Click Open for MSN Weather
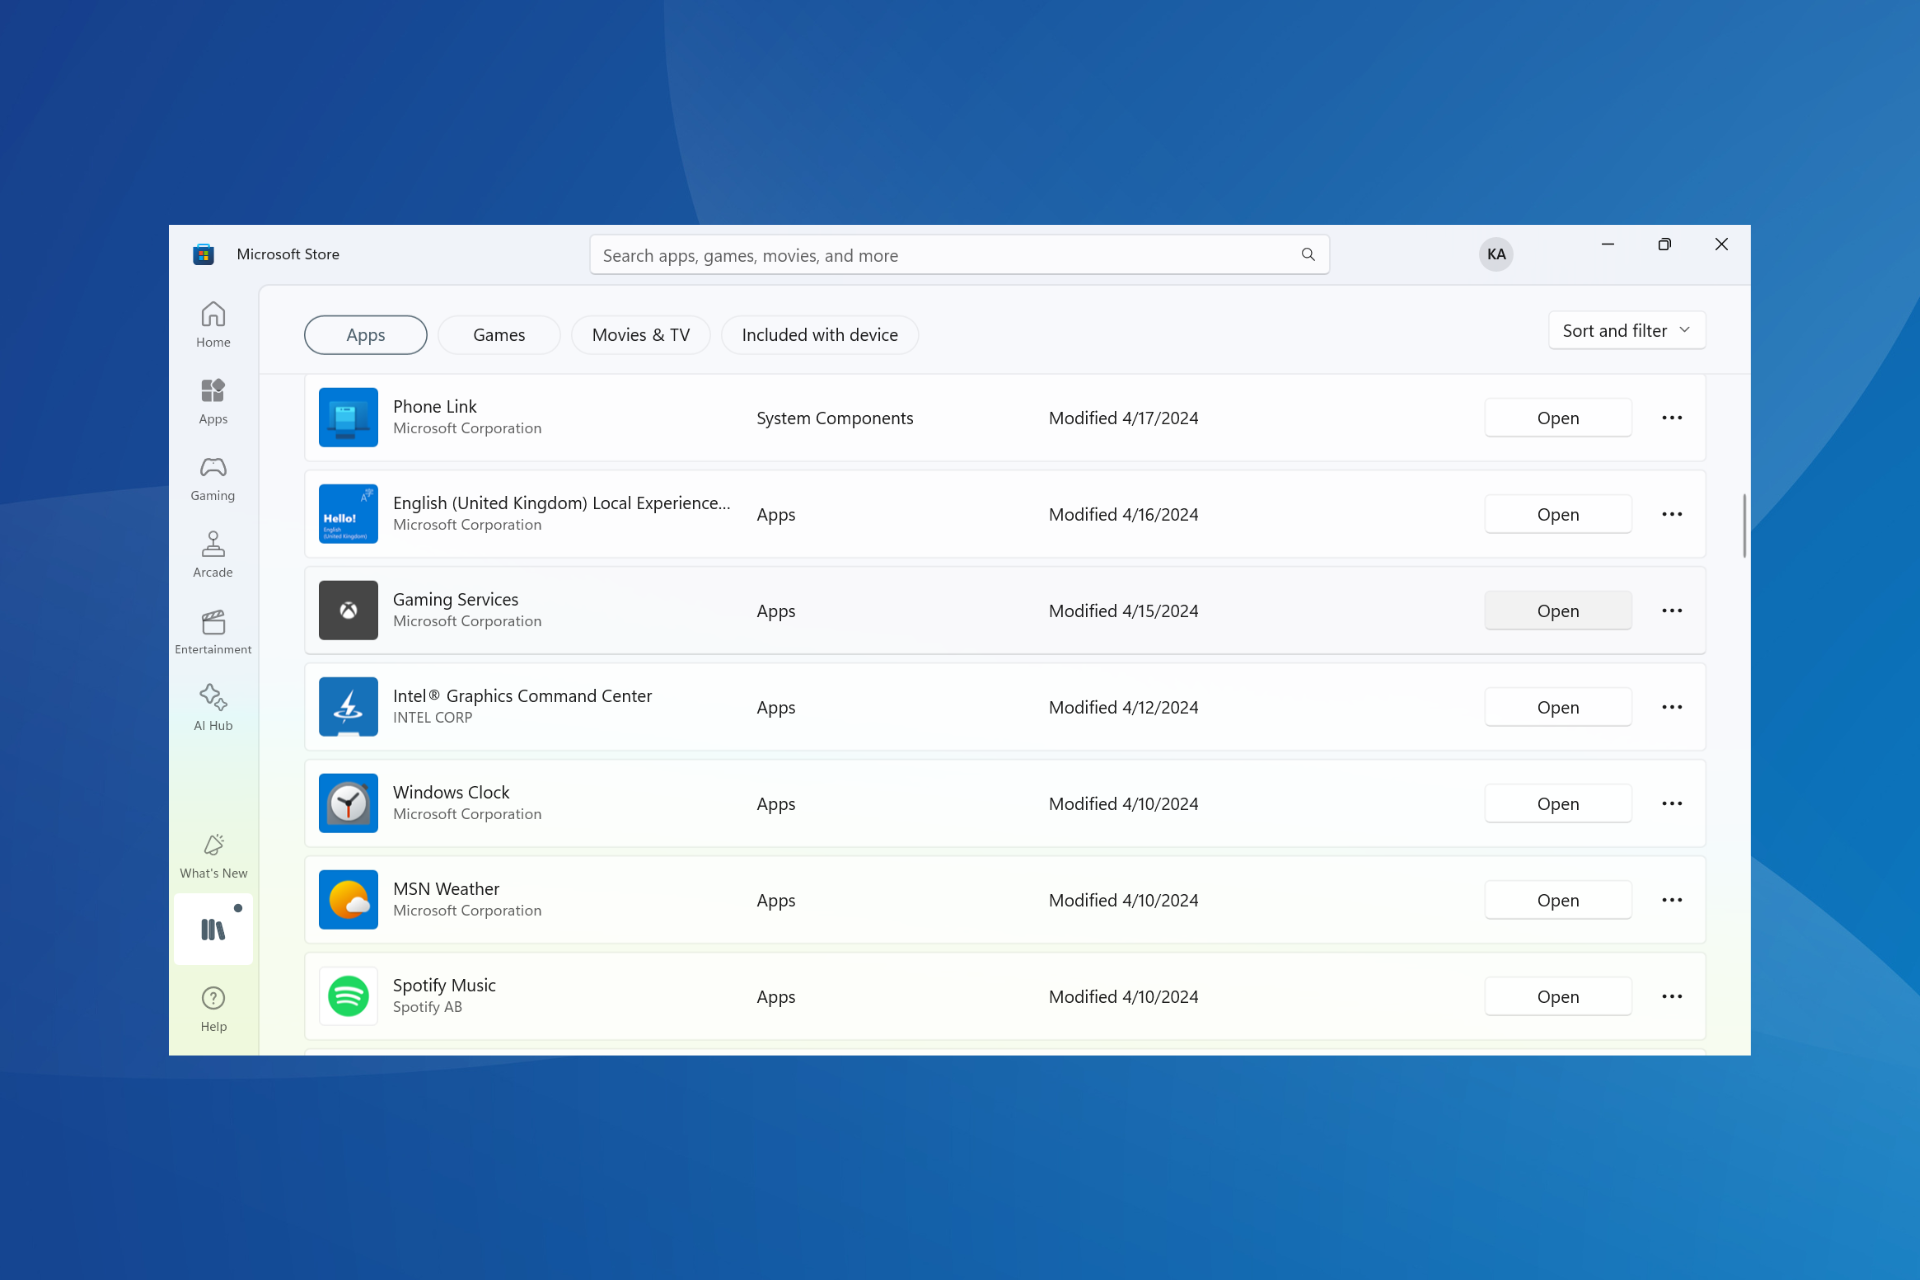The width and height of the screenshot is (1920, 1280). point(1557,900)
